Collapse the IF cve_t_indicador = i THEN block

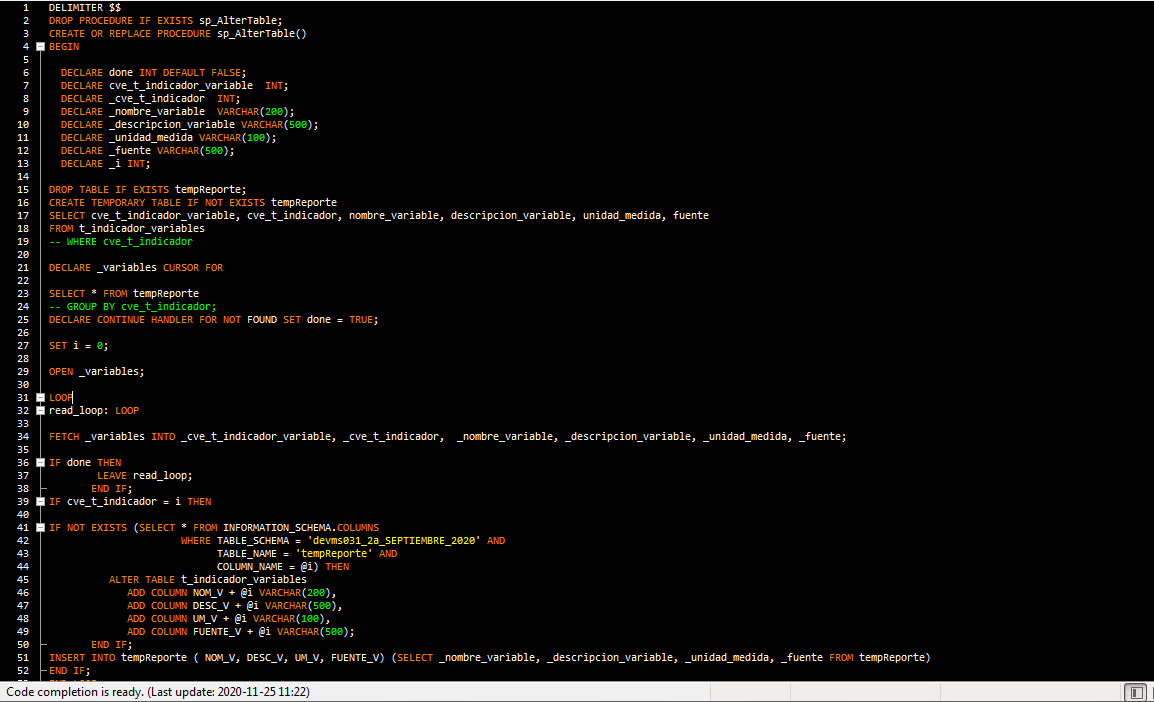tap(40, 502)
